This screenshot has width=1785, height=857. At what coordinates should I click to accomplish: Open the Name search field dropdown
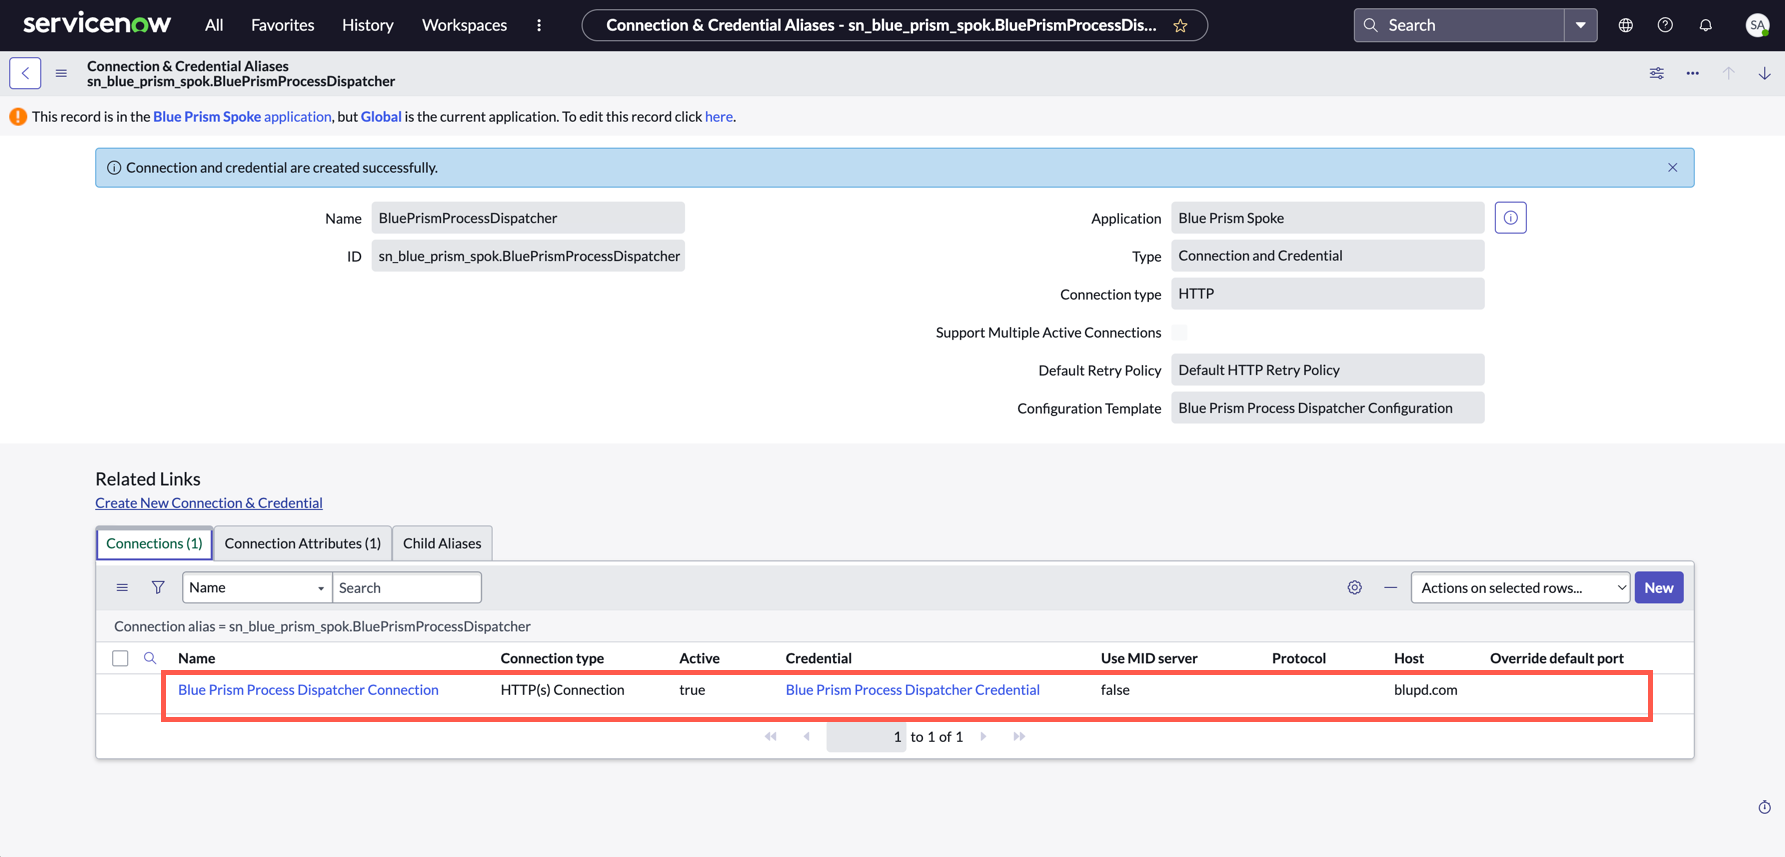[x=257, y=588]
